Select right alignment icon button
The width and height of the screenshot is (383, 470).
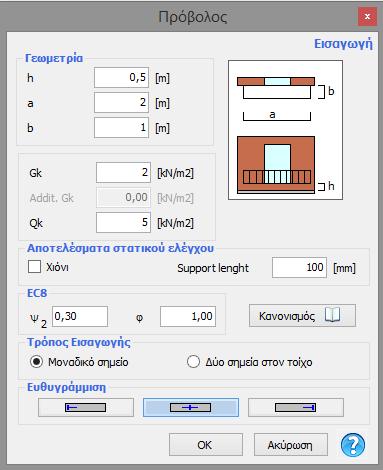(x=296, y=407)
